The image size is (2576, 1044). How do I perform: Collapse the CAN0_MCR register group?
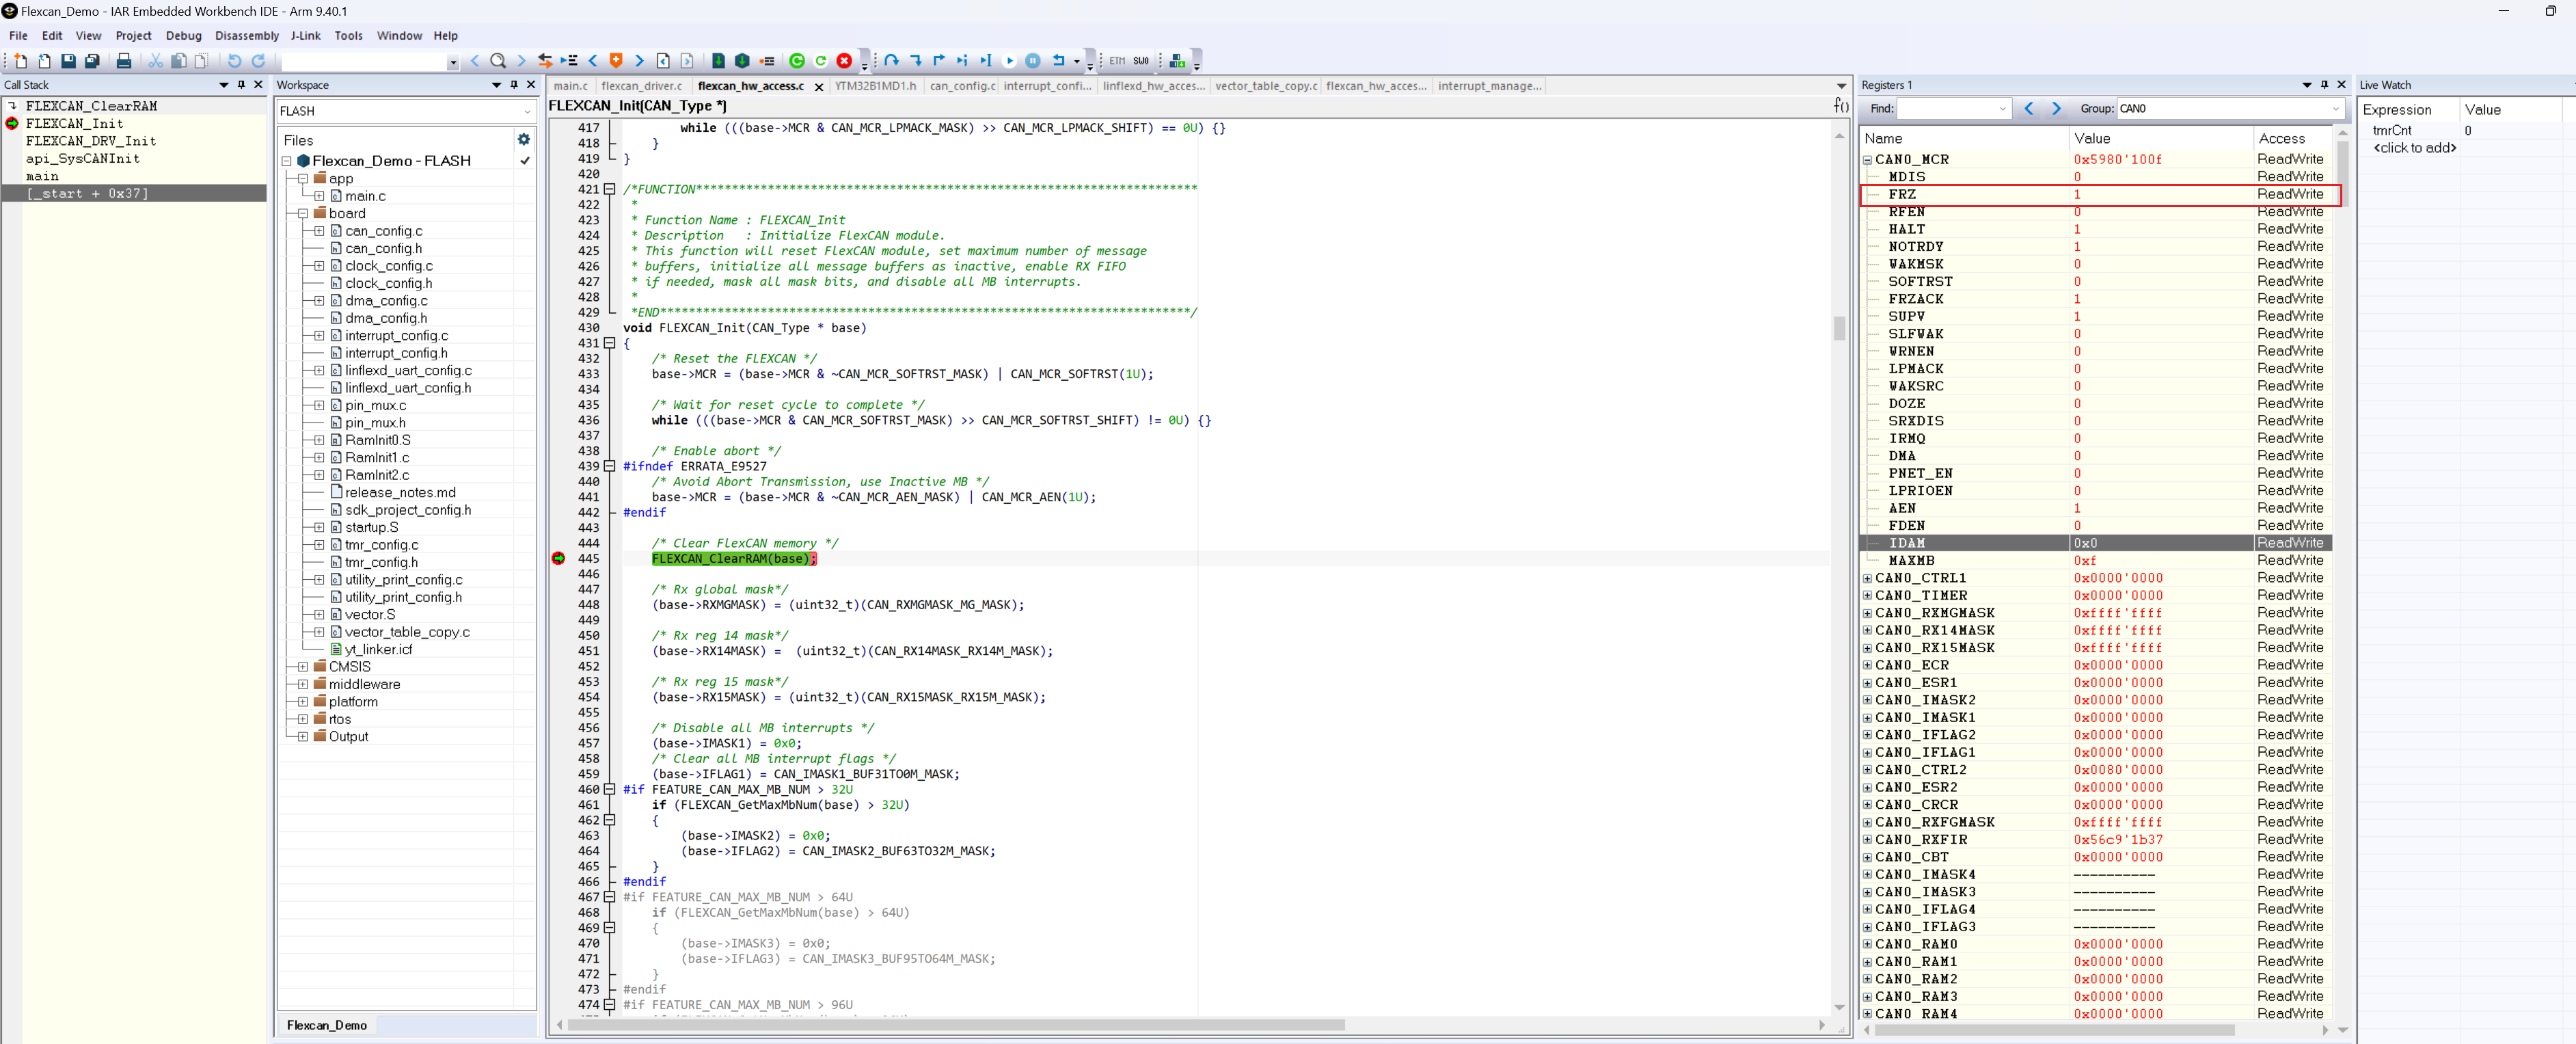click(x=1867, y=160)
